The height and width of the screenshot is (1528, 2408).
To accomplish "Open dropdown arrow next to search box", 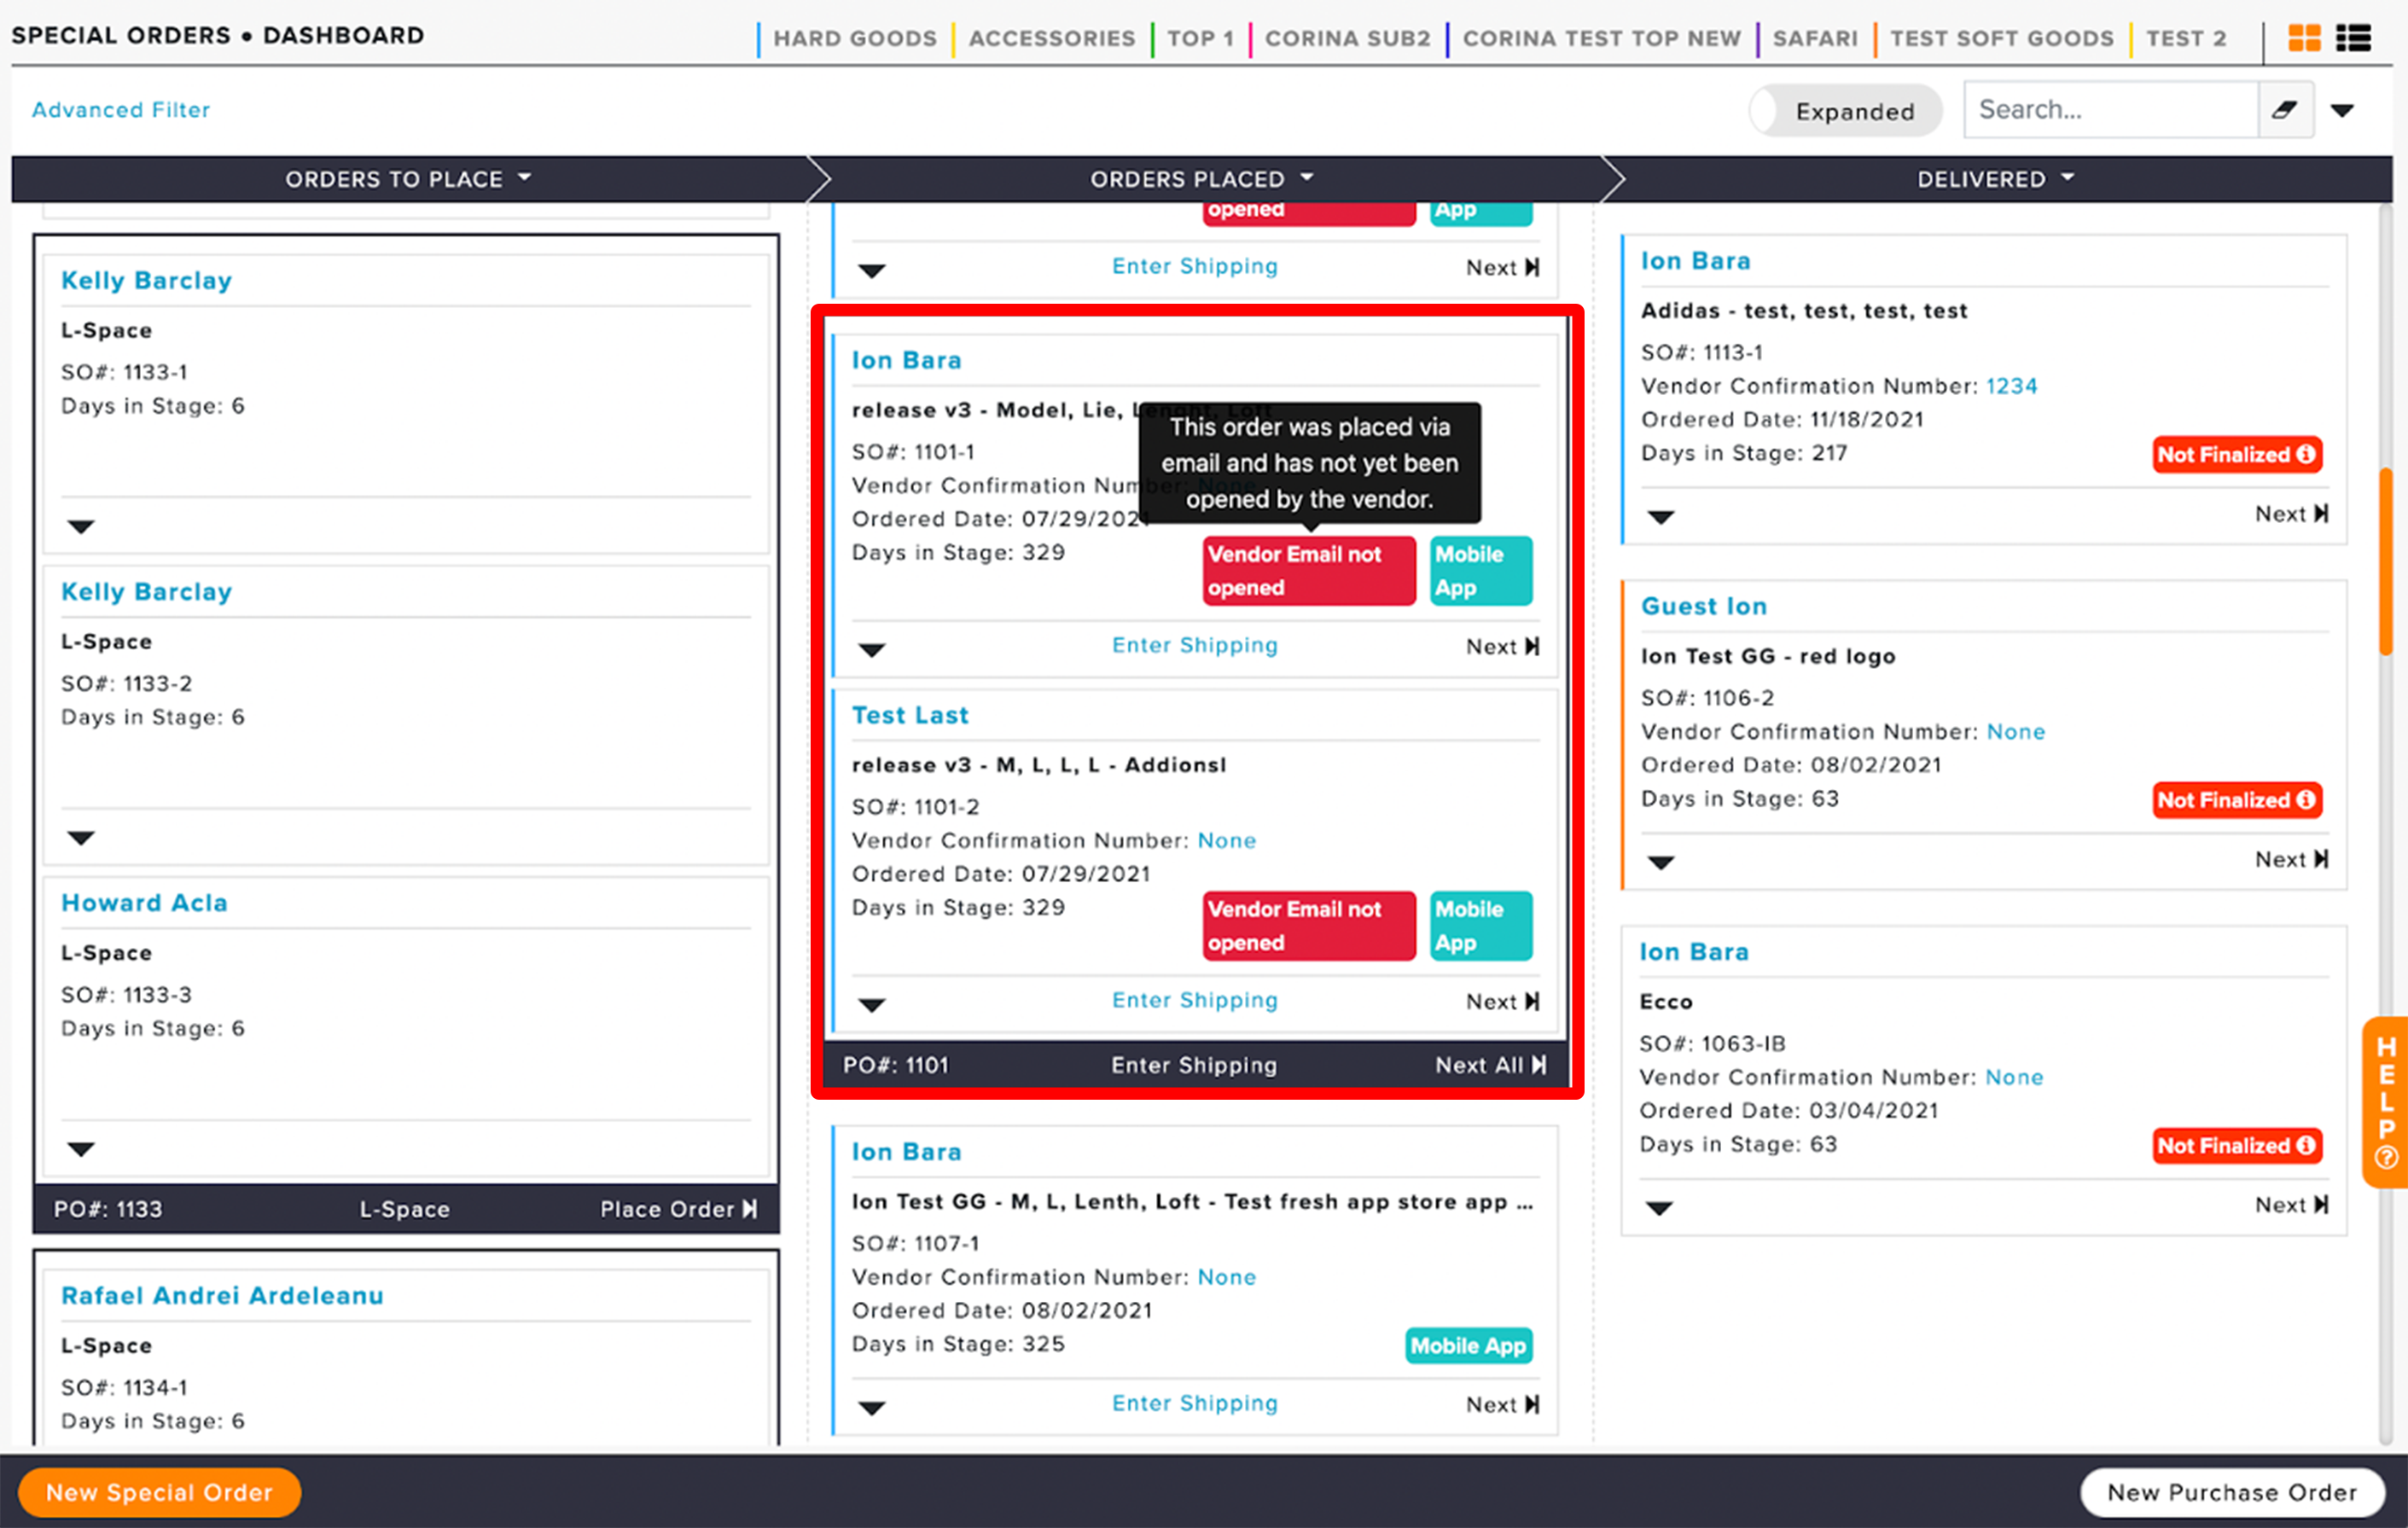I will (2342, 111).
